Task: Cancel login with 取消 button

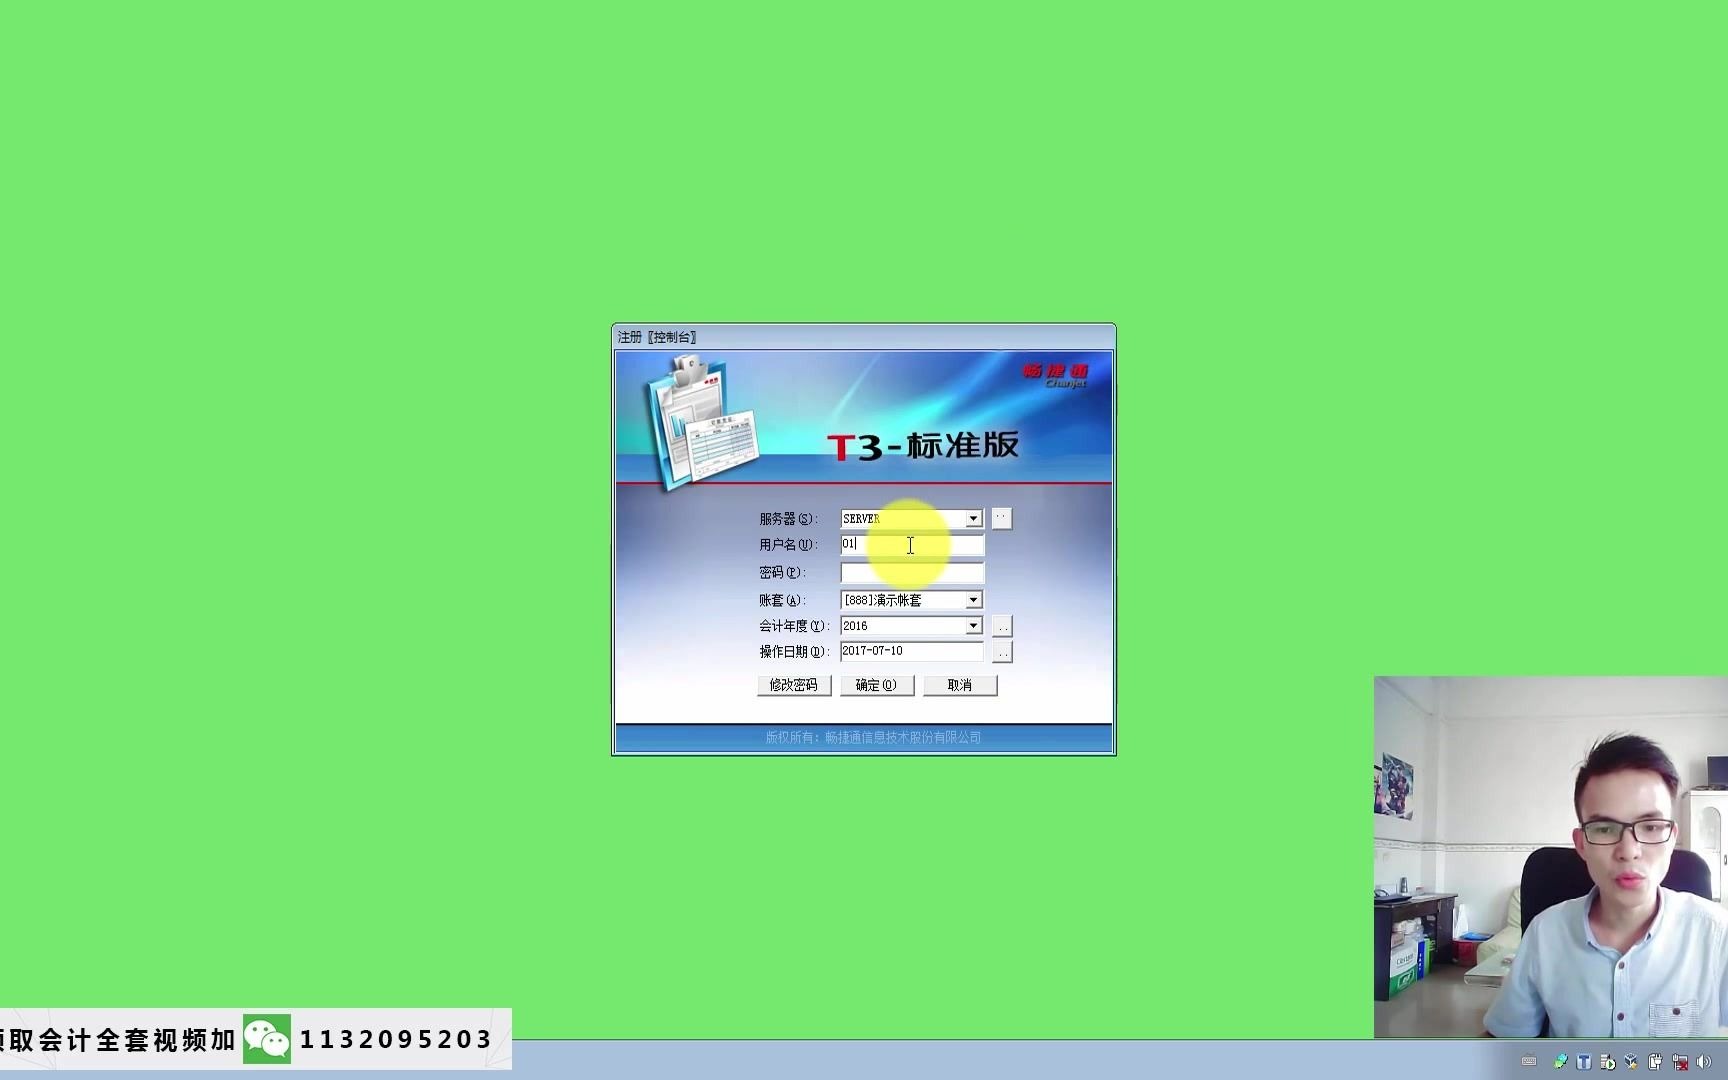Action: click(x=960, y=685)
